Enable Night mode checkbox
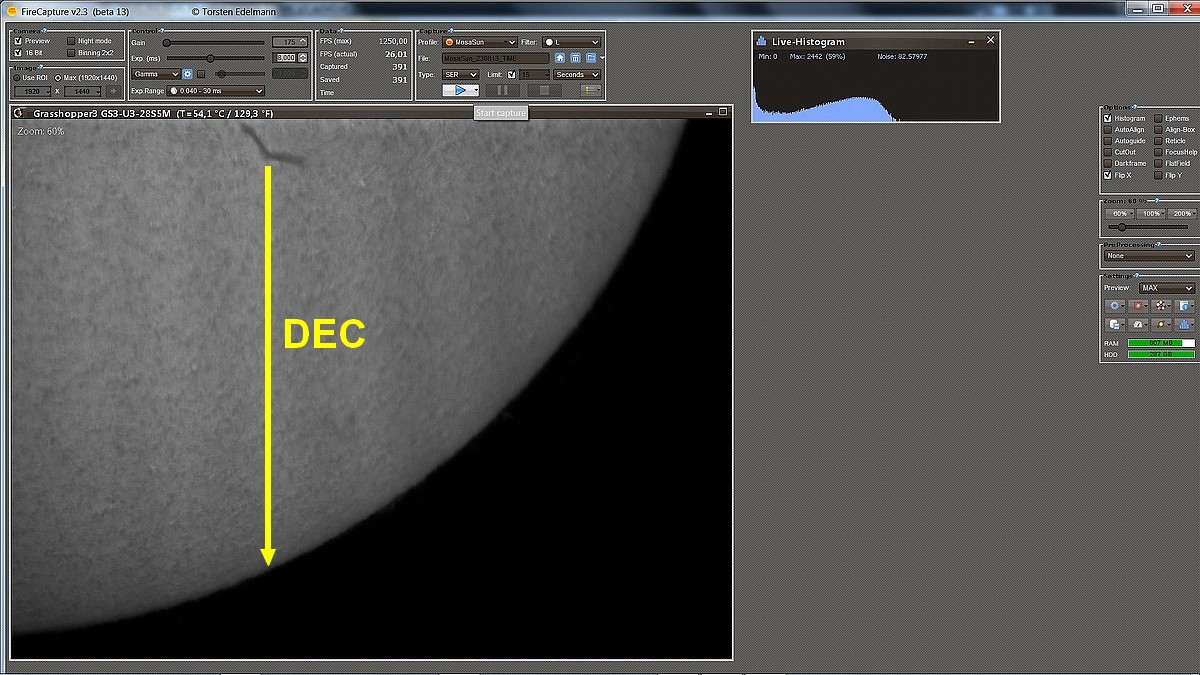 pos(70,41)
